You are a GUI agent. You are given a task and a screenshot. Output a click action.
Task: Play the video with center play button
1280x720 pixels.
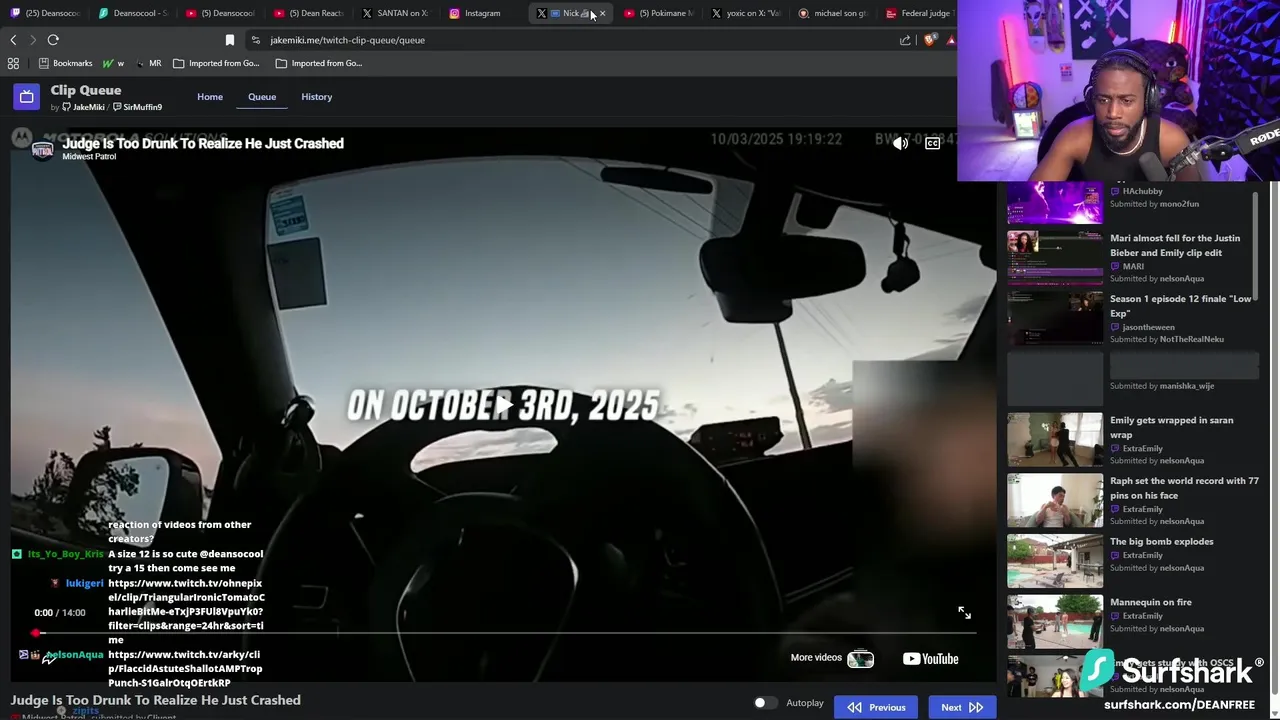(x=504, y=404)
